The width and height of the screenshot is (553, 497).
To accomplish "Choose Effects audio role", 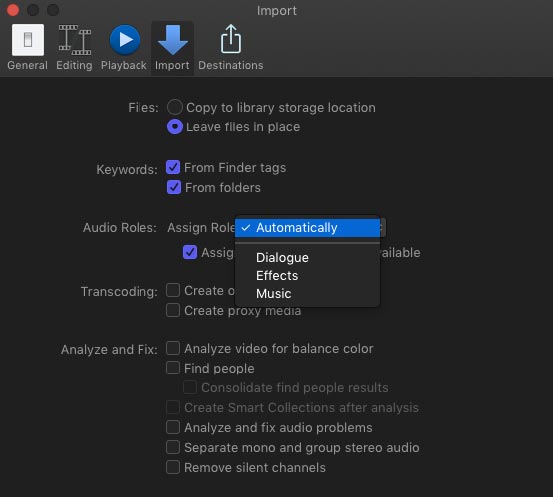I will click(x=308, y=275).
